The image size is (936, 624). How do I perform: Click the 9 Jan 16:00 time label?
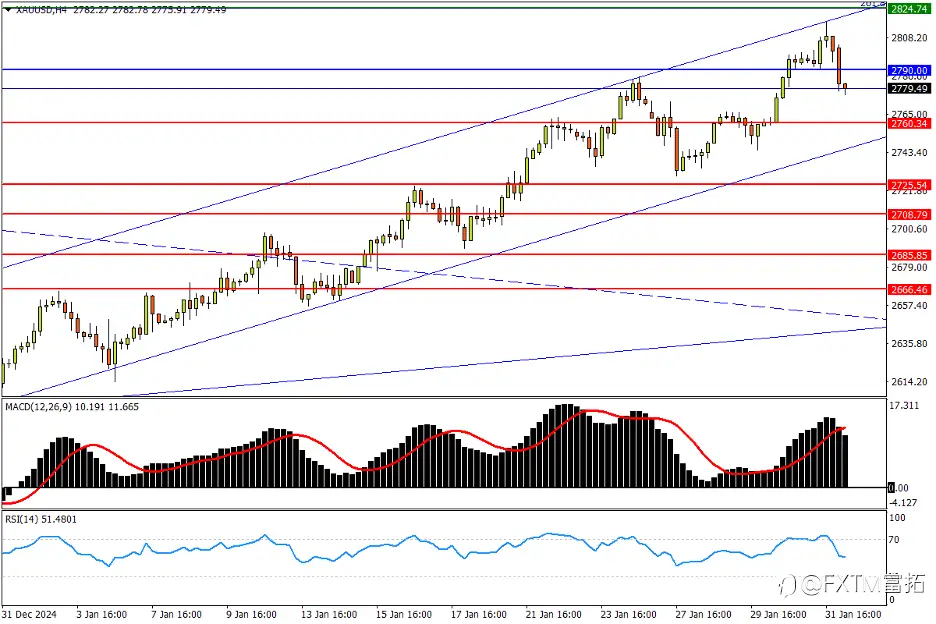(251, 614)
